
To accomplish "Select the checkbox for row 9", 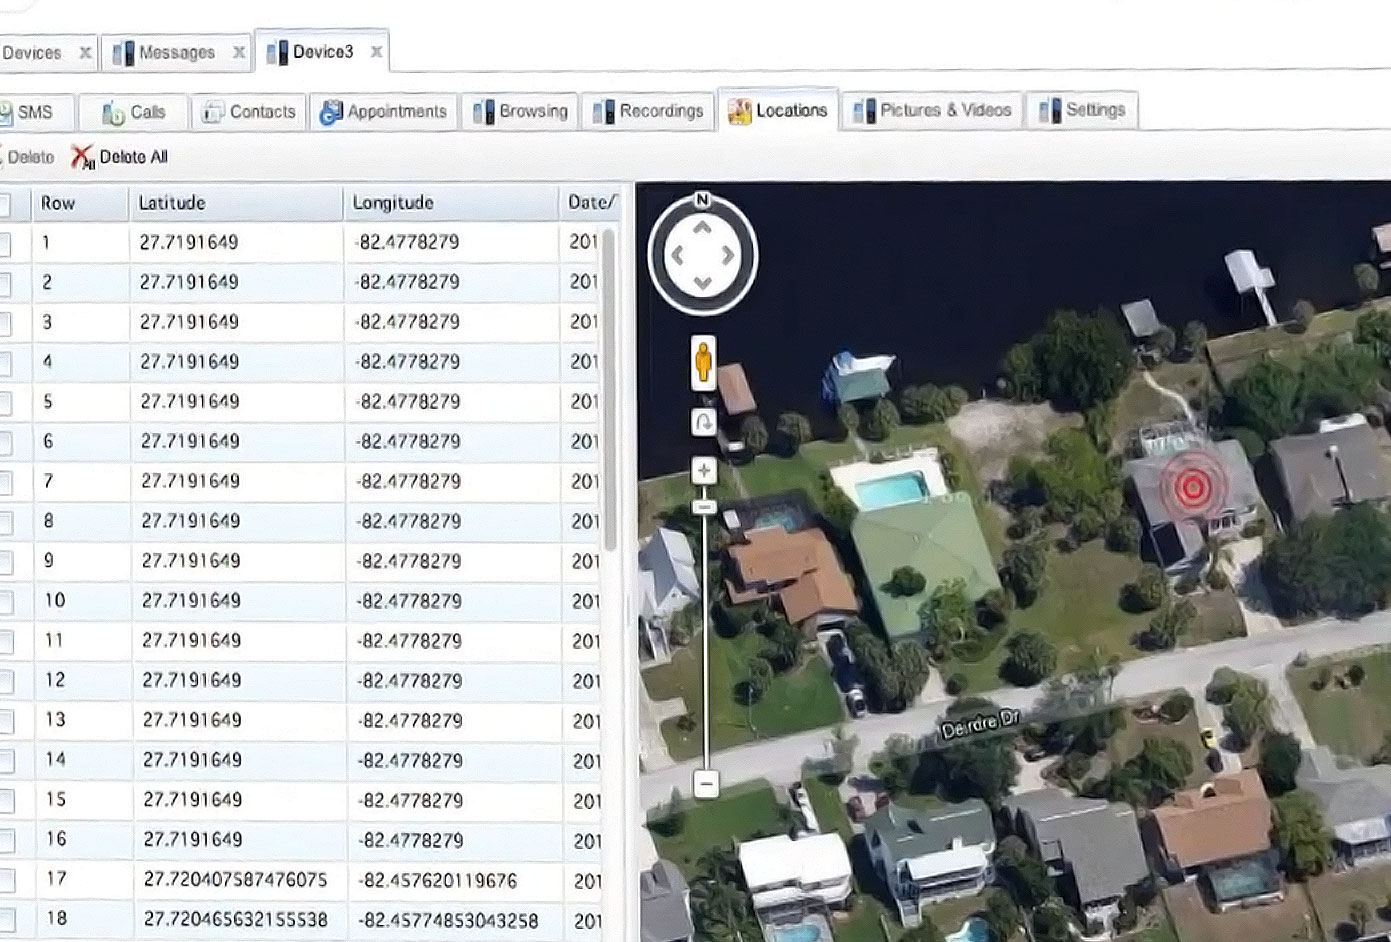I will point(5,562).
